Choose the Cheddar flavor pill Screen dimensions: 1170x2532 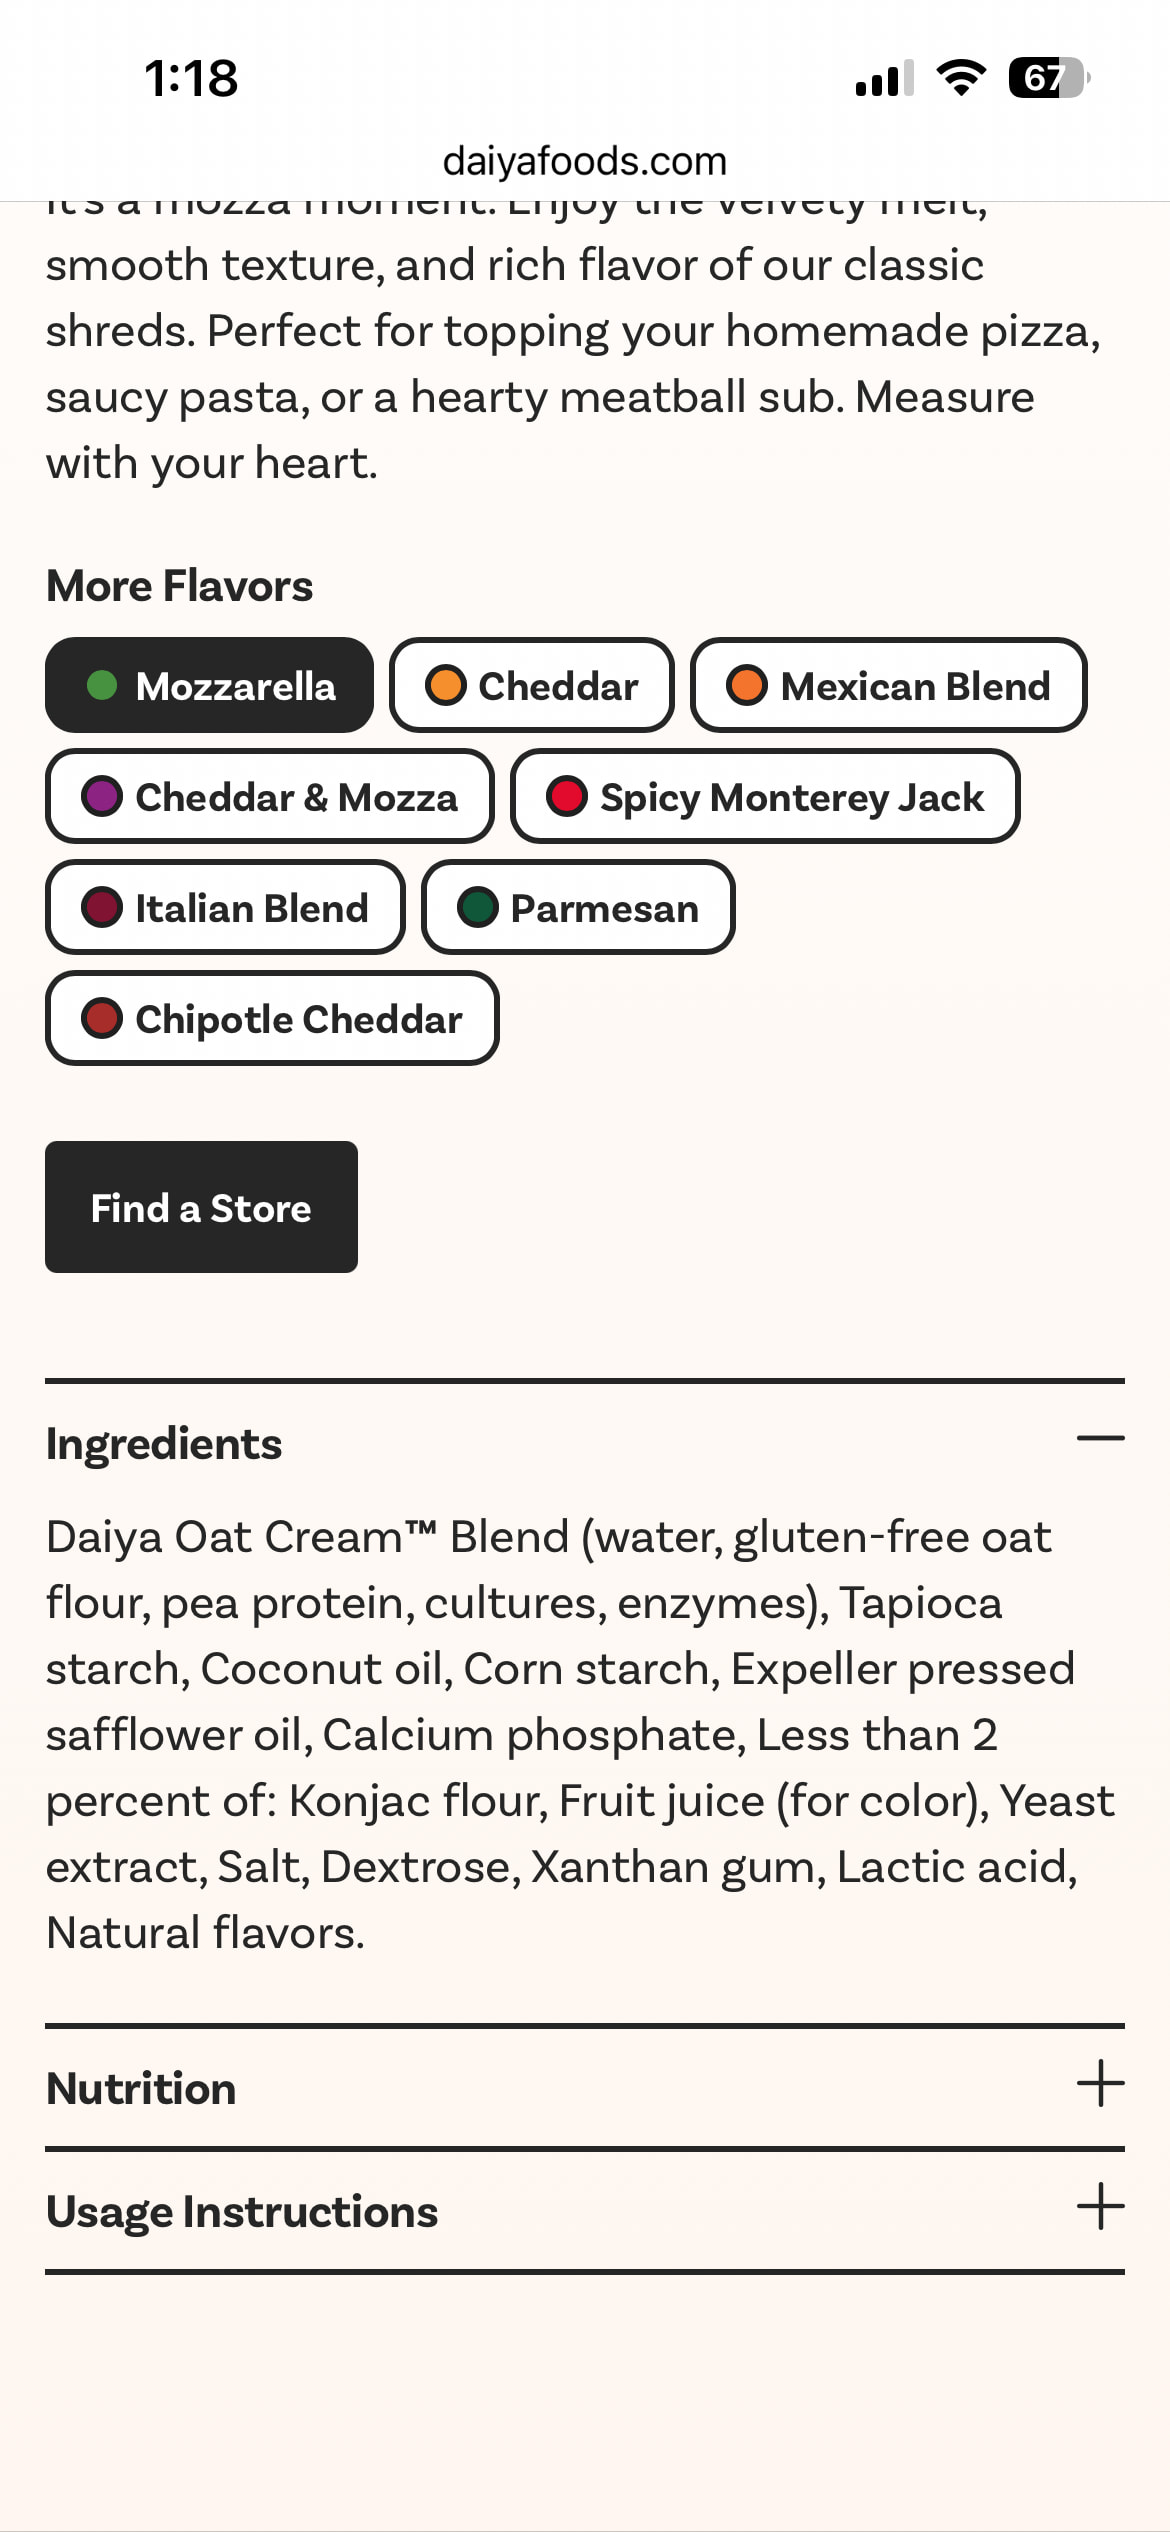coord(531,686)
